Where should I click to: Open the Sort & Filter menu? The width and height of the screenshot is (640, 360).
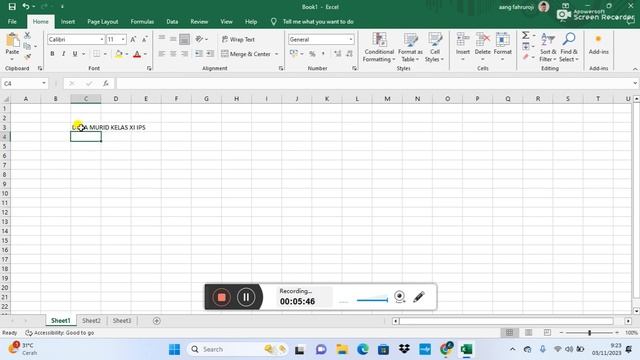(x=548, y=47)
